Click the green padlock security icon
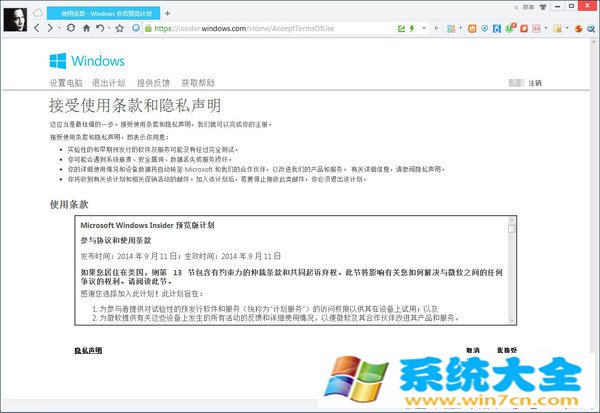This screenshot has height=413, width=600. pyautogui.click(x=148, y=28)
